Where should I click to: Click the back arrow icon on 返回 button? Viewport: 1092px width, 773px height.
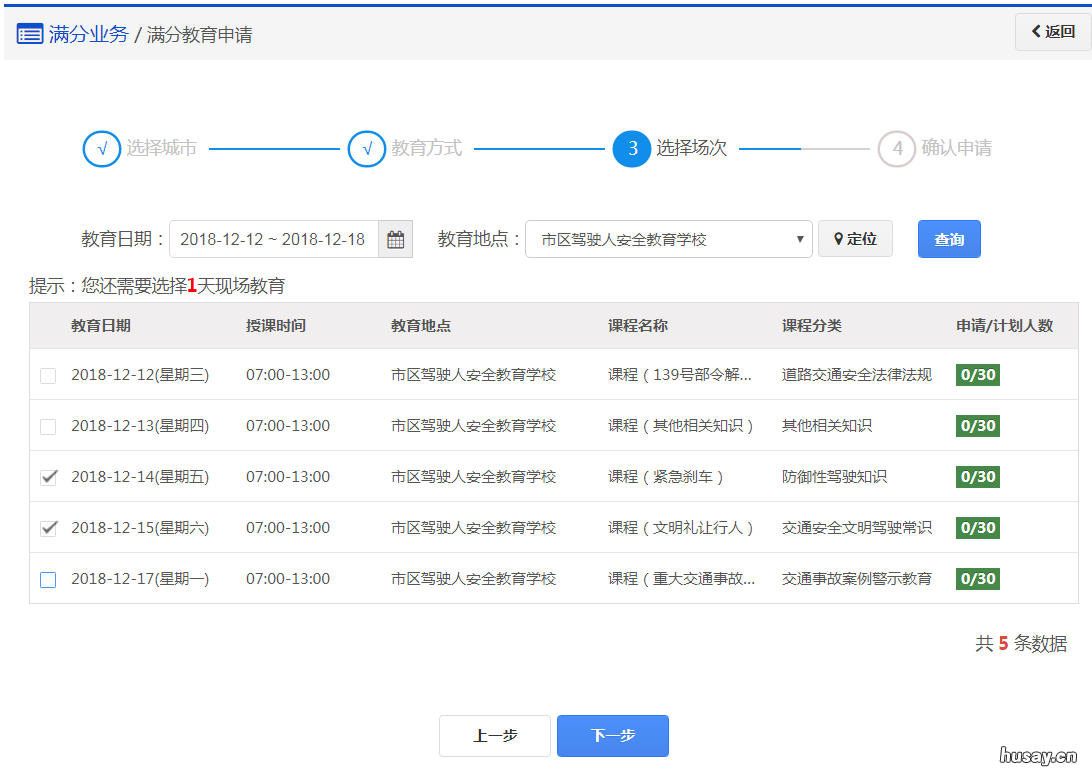point(1037,31)
